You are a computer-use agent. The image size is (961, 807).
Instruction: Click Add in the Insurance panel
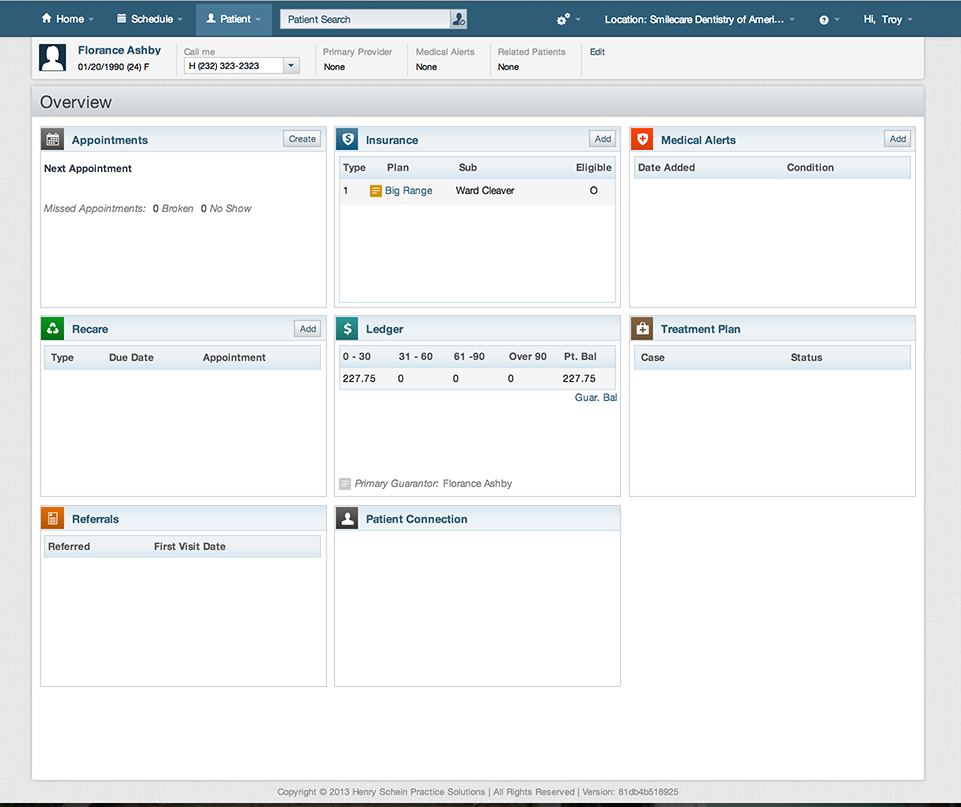coord(603,139)
